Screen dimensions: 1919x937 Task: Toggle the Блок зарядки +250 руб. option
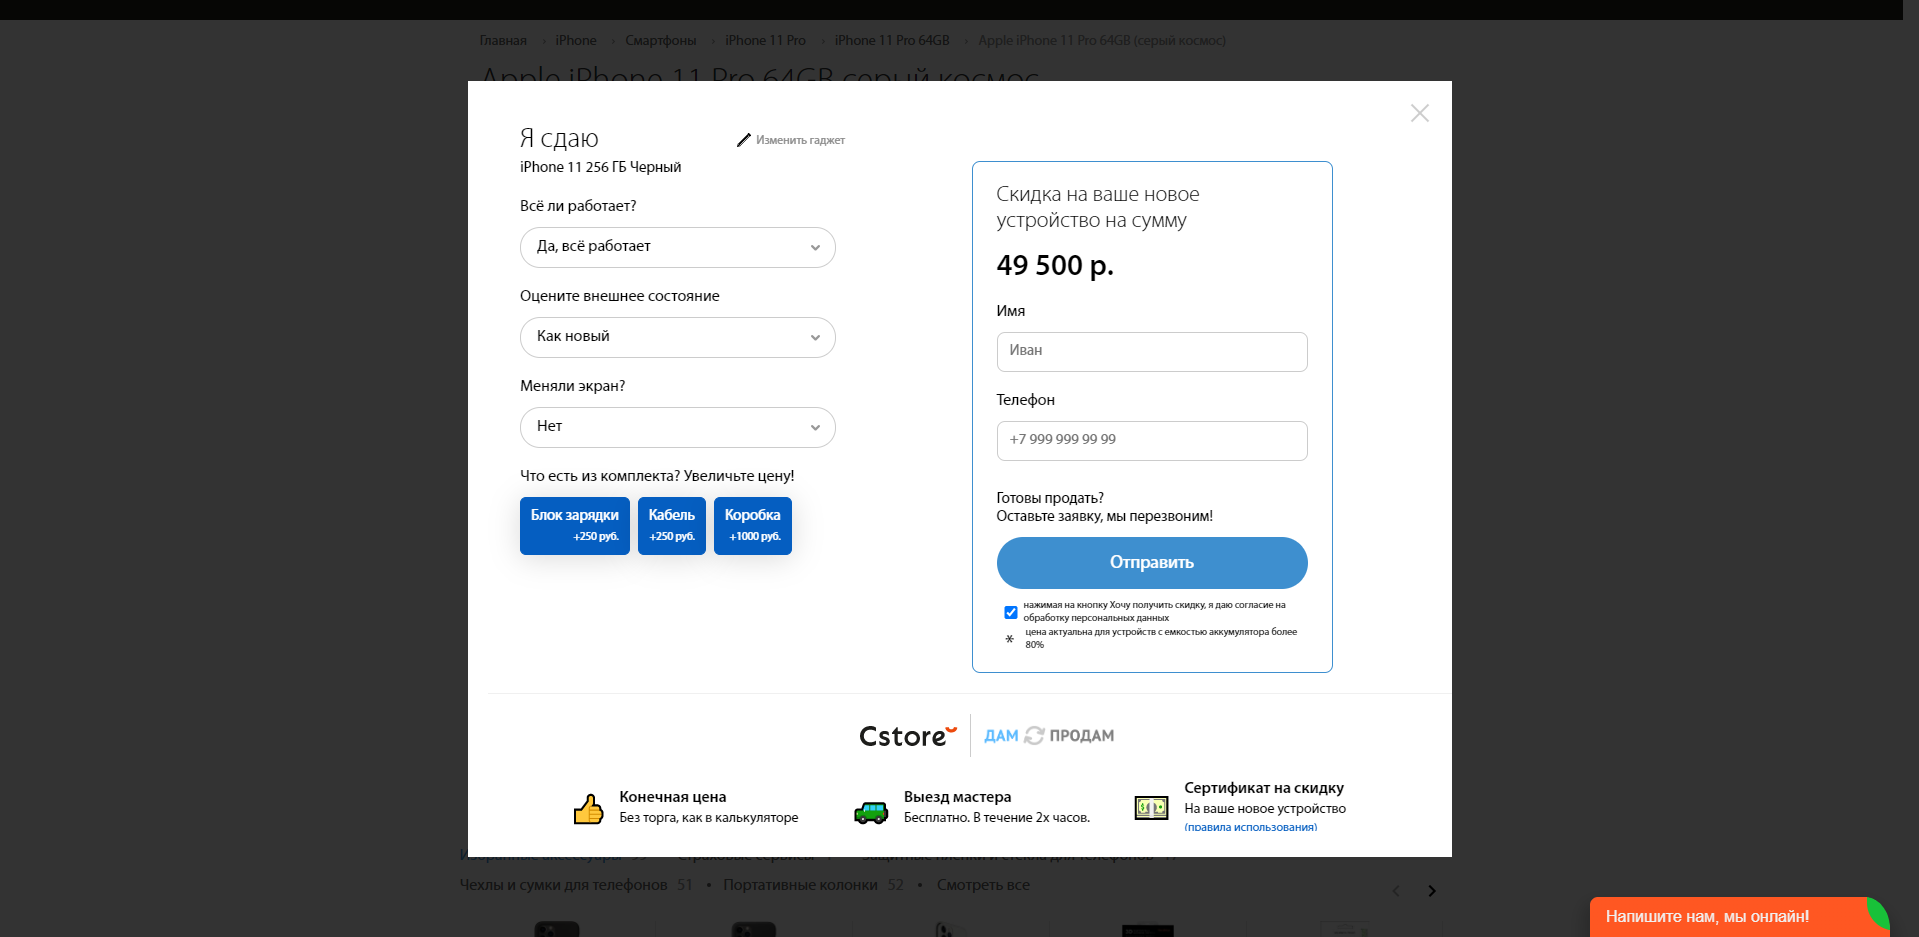pyautogui.click(x=575, y=526)
